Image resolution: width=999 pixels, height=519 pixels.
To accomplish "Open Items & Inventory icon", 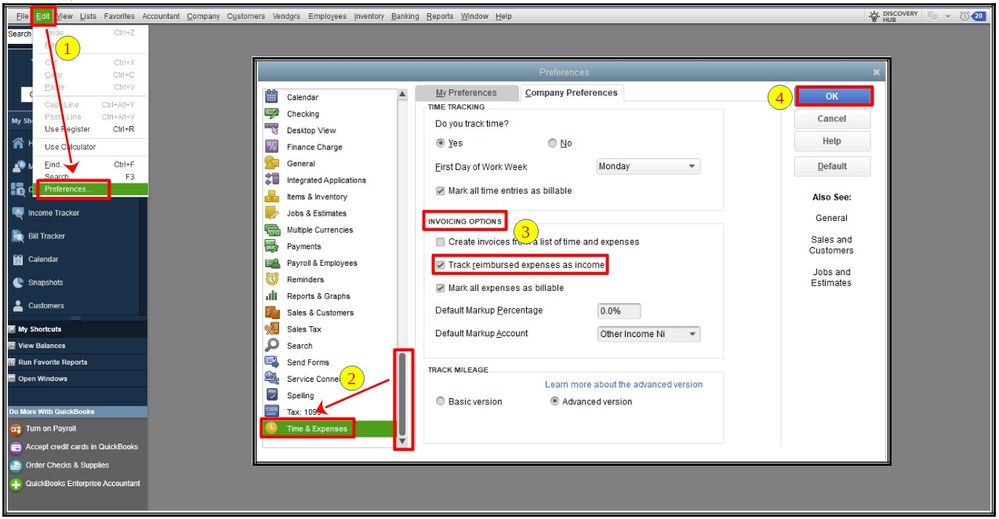I will click(x=271, y=196).
